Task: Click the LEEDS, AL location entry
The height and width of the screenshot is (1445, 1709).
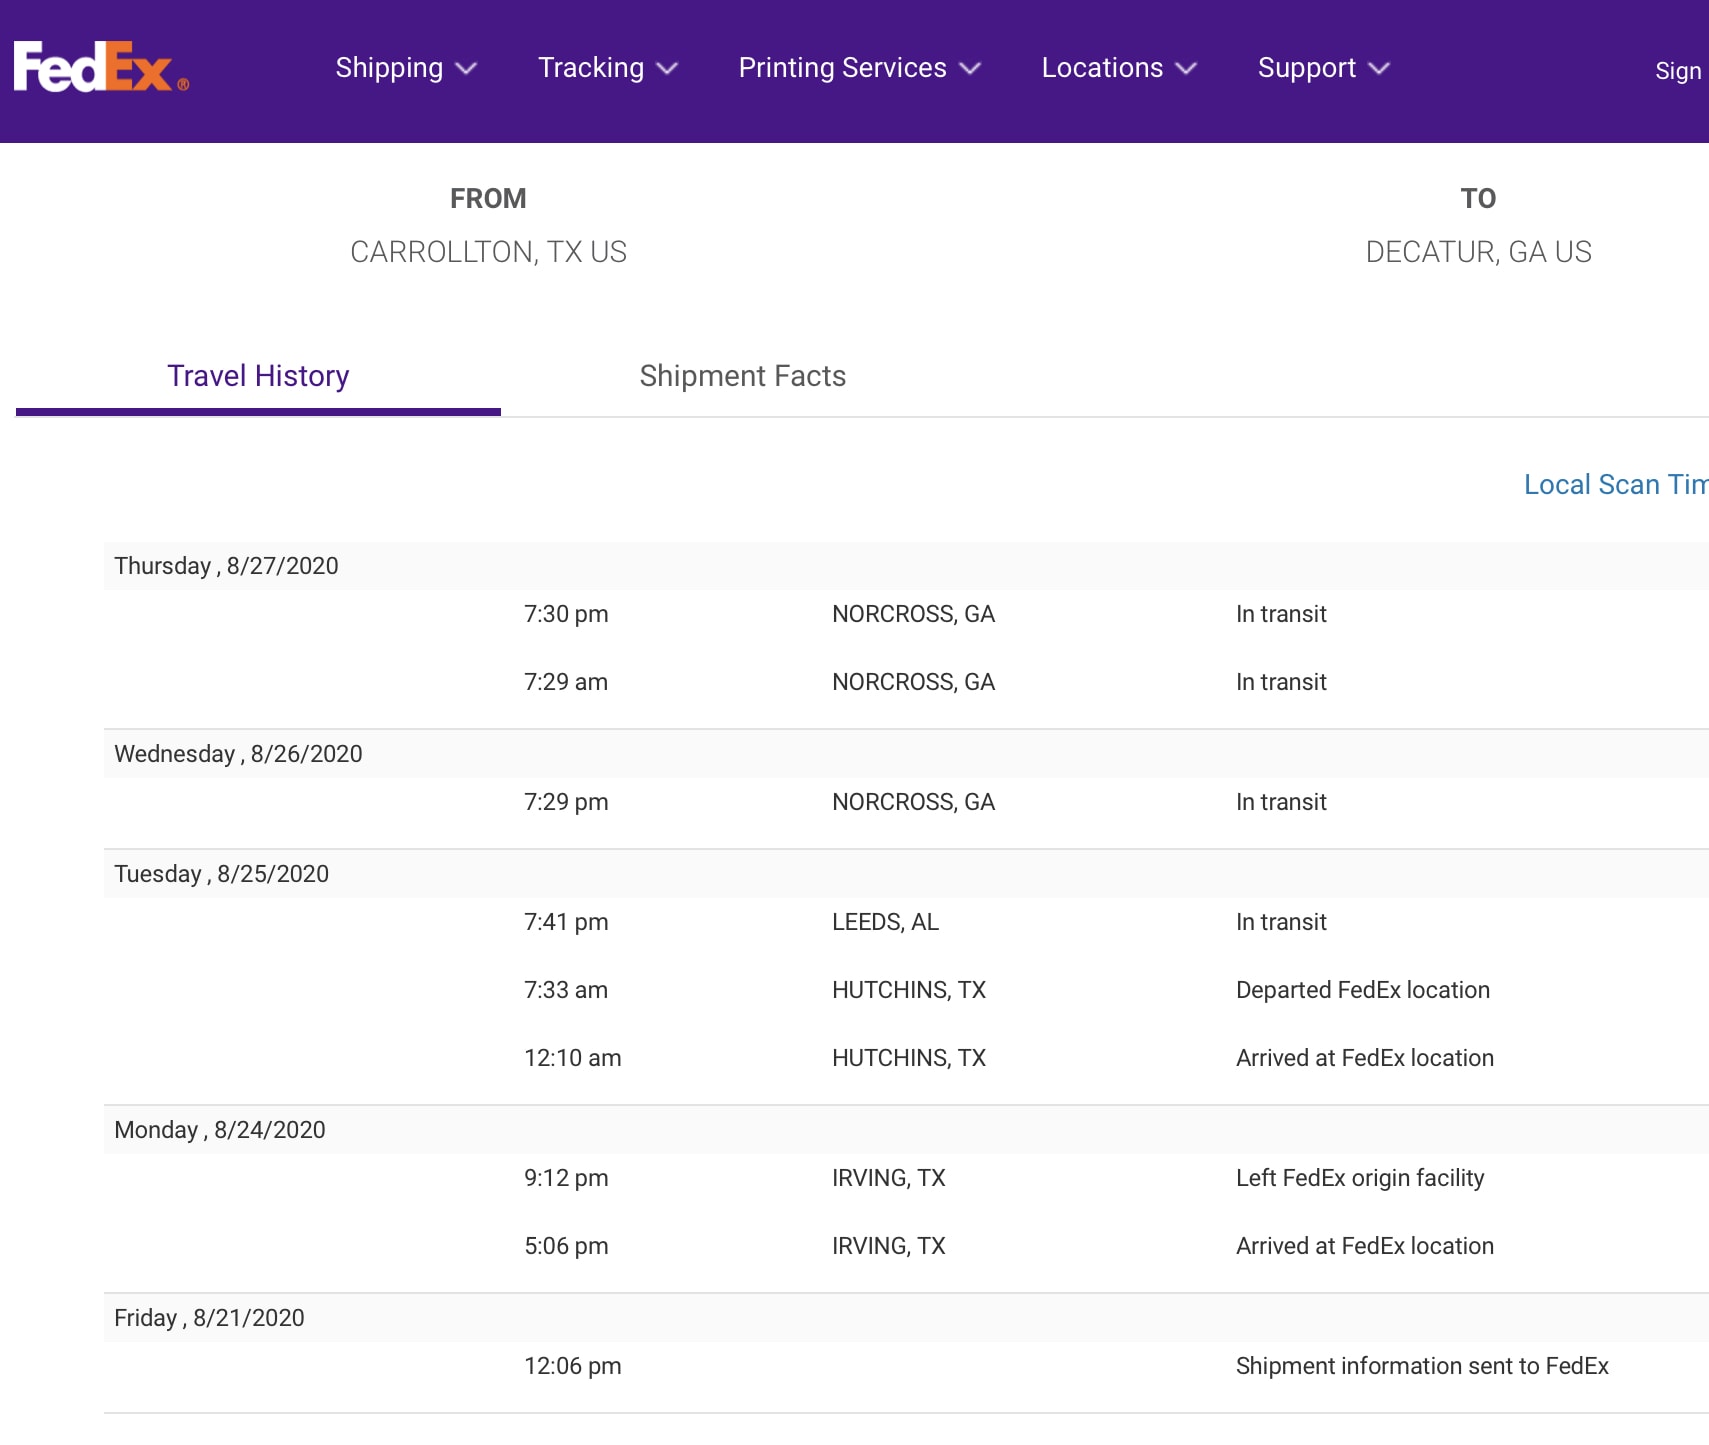Action: (x=885, y=922)
